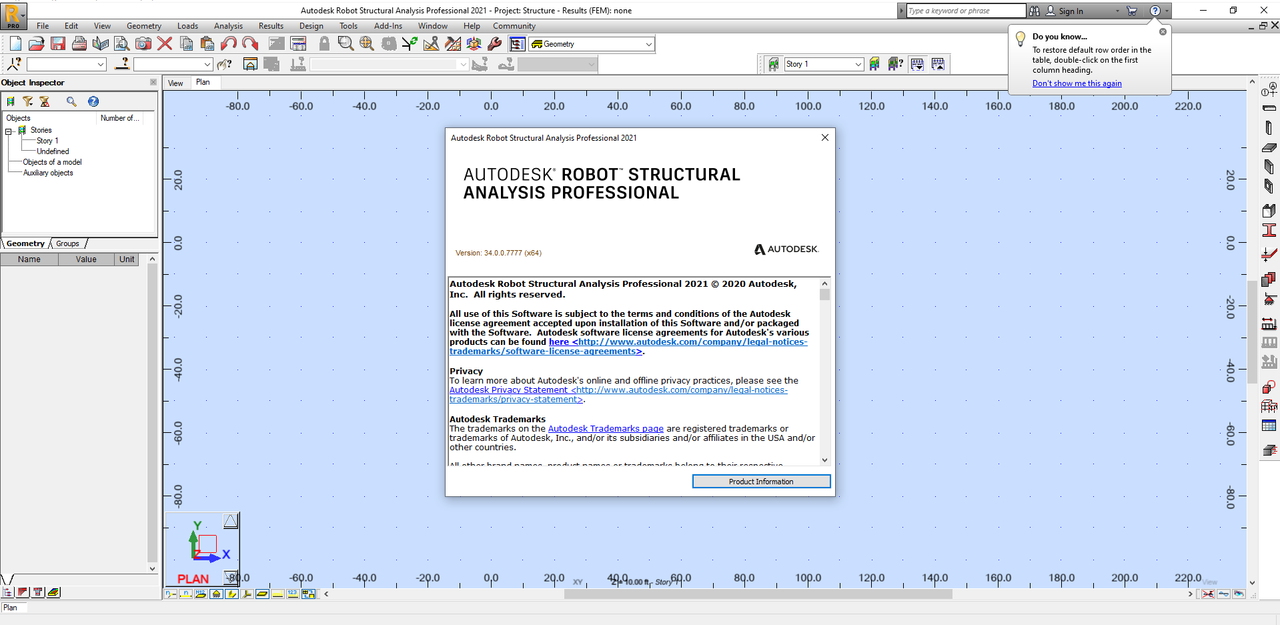Click Don't show me this again link

[x=1077, y=84]
